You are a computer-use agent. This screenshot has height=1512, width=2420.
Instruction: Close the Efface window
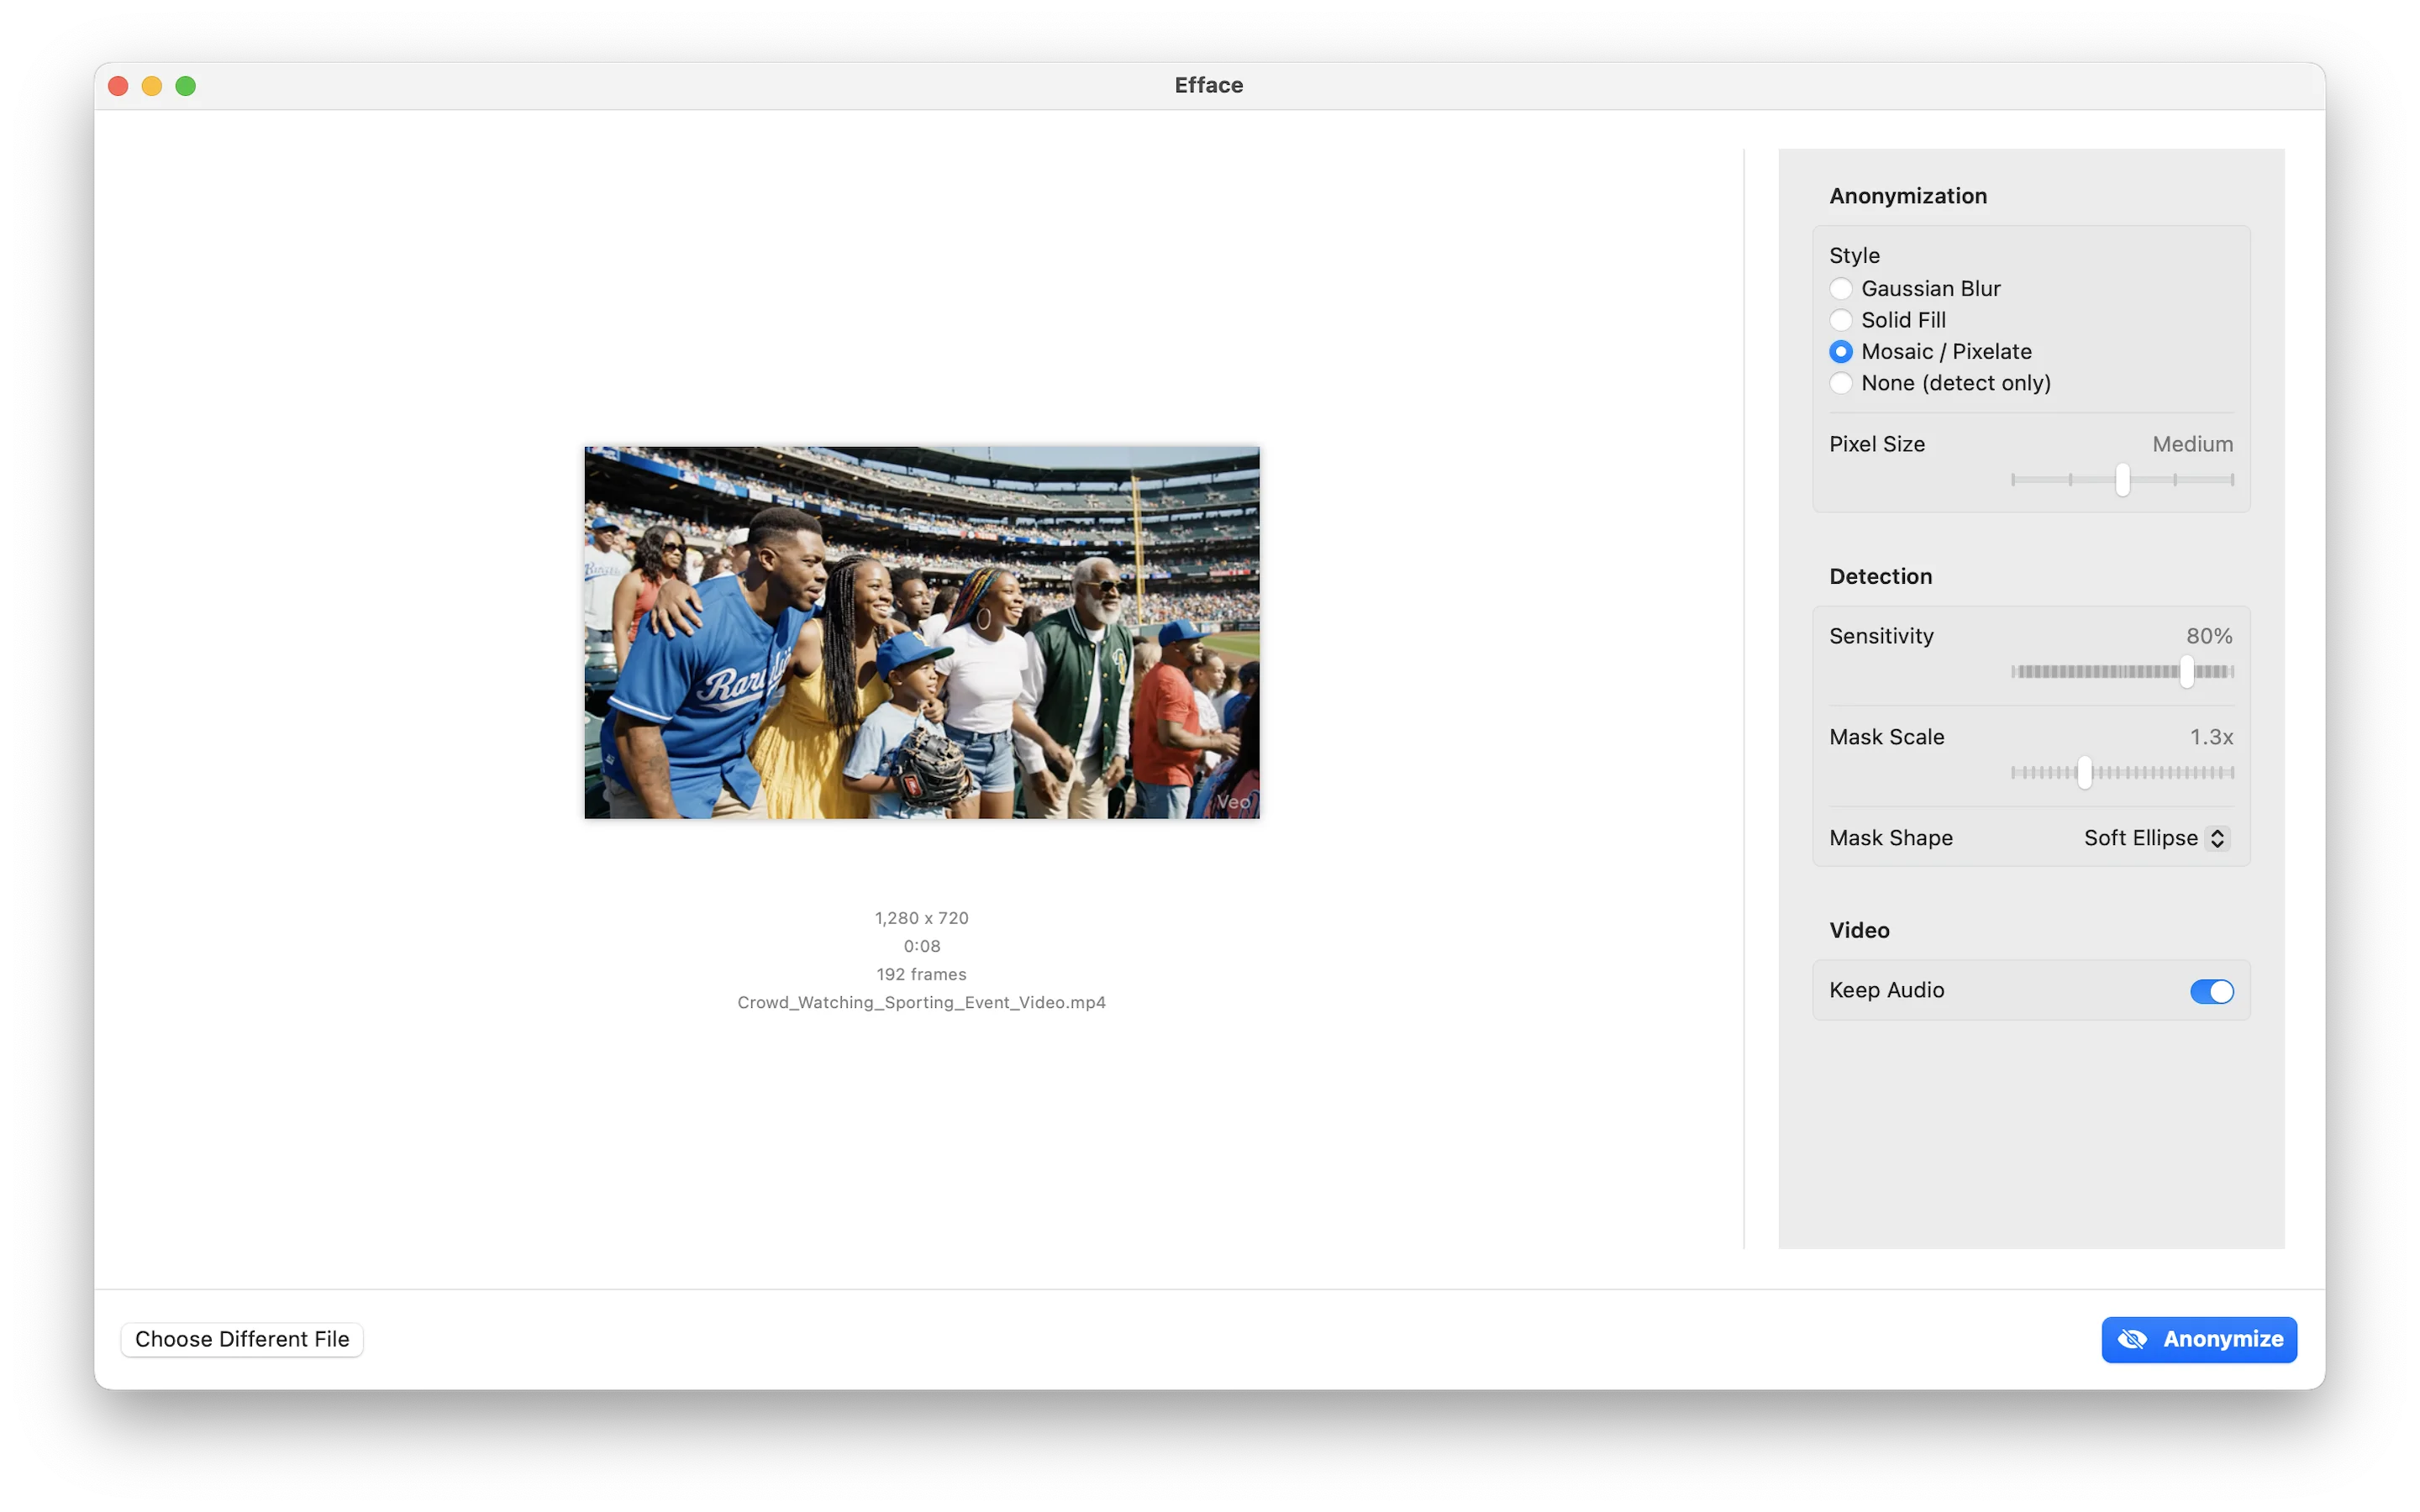(x=118, y=86)
